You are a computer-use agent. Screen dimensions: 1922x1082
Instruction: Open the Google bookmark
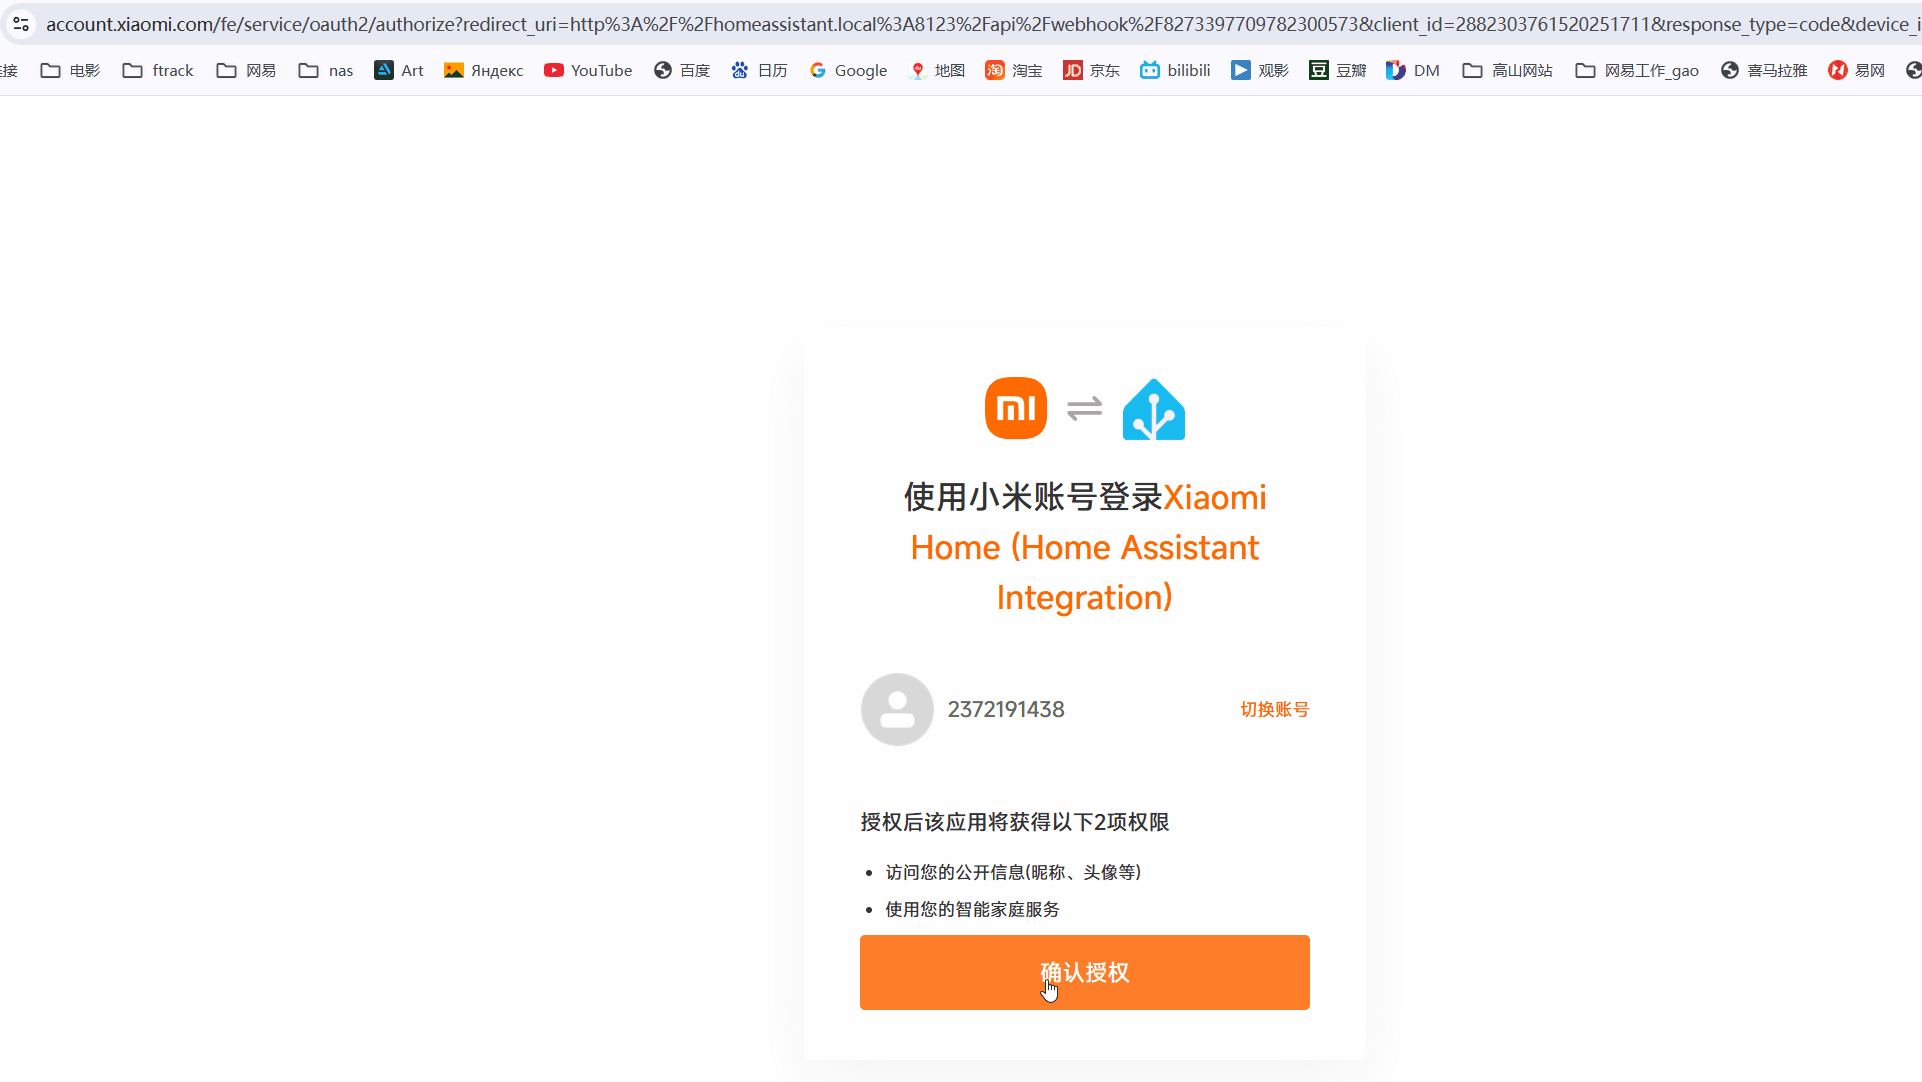848,70
